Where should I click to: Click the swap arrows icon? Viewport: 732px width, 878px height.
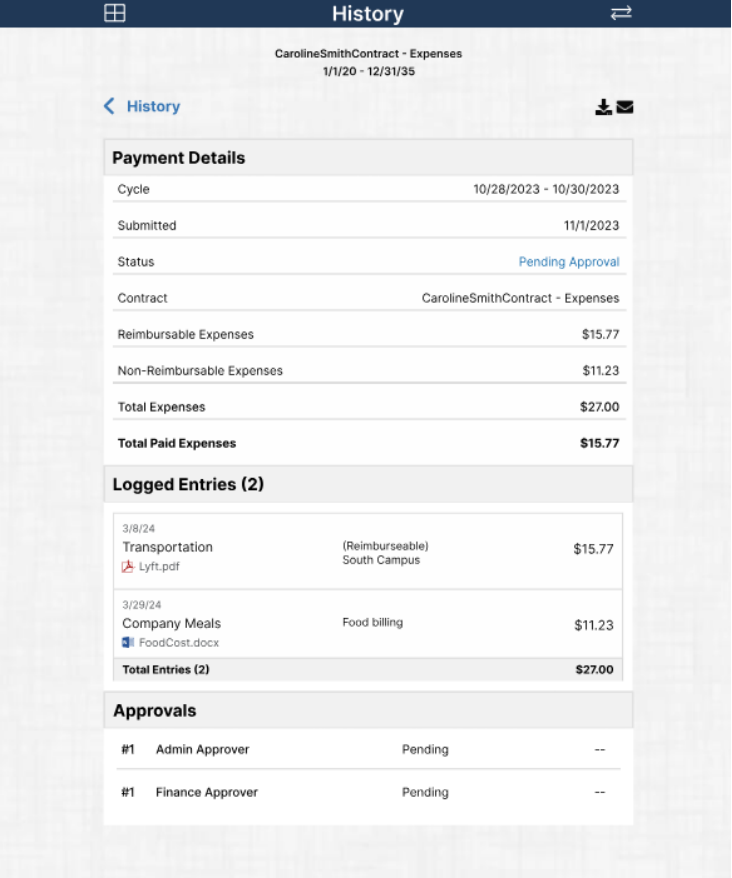621,13
